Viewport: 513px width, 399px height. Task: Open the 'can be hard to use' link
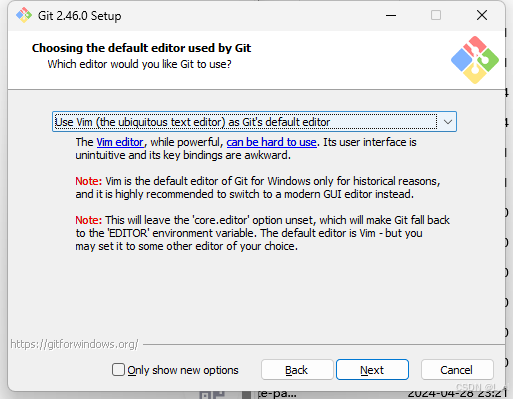click(x=271, y=142)
